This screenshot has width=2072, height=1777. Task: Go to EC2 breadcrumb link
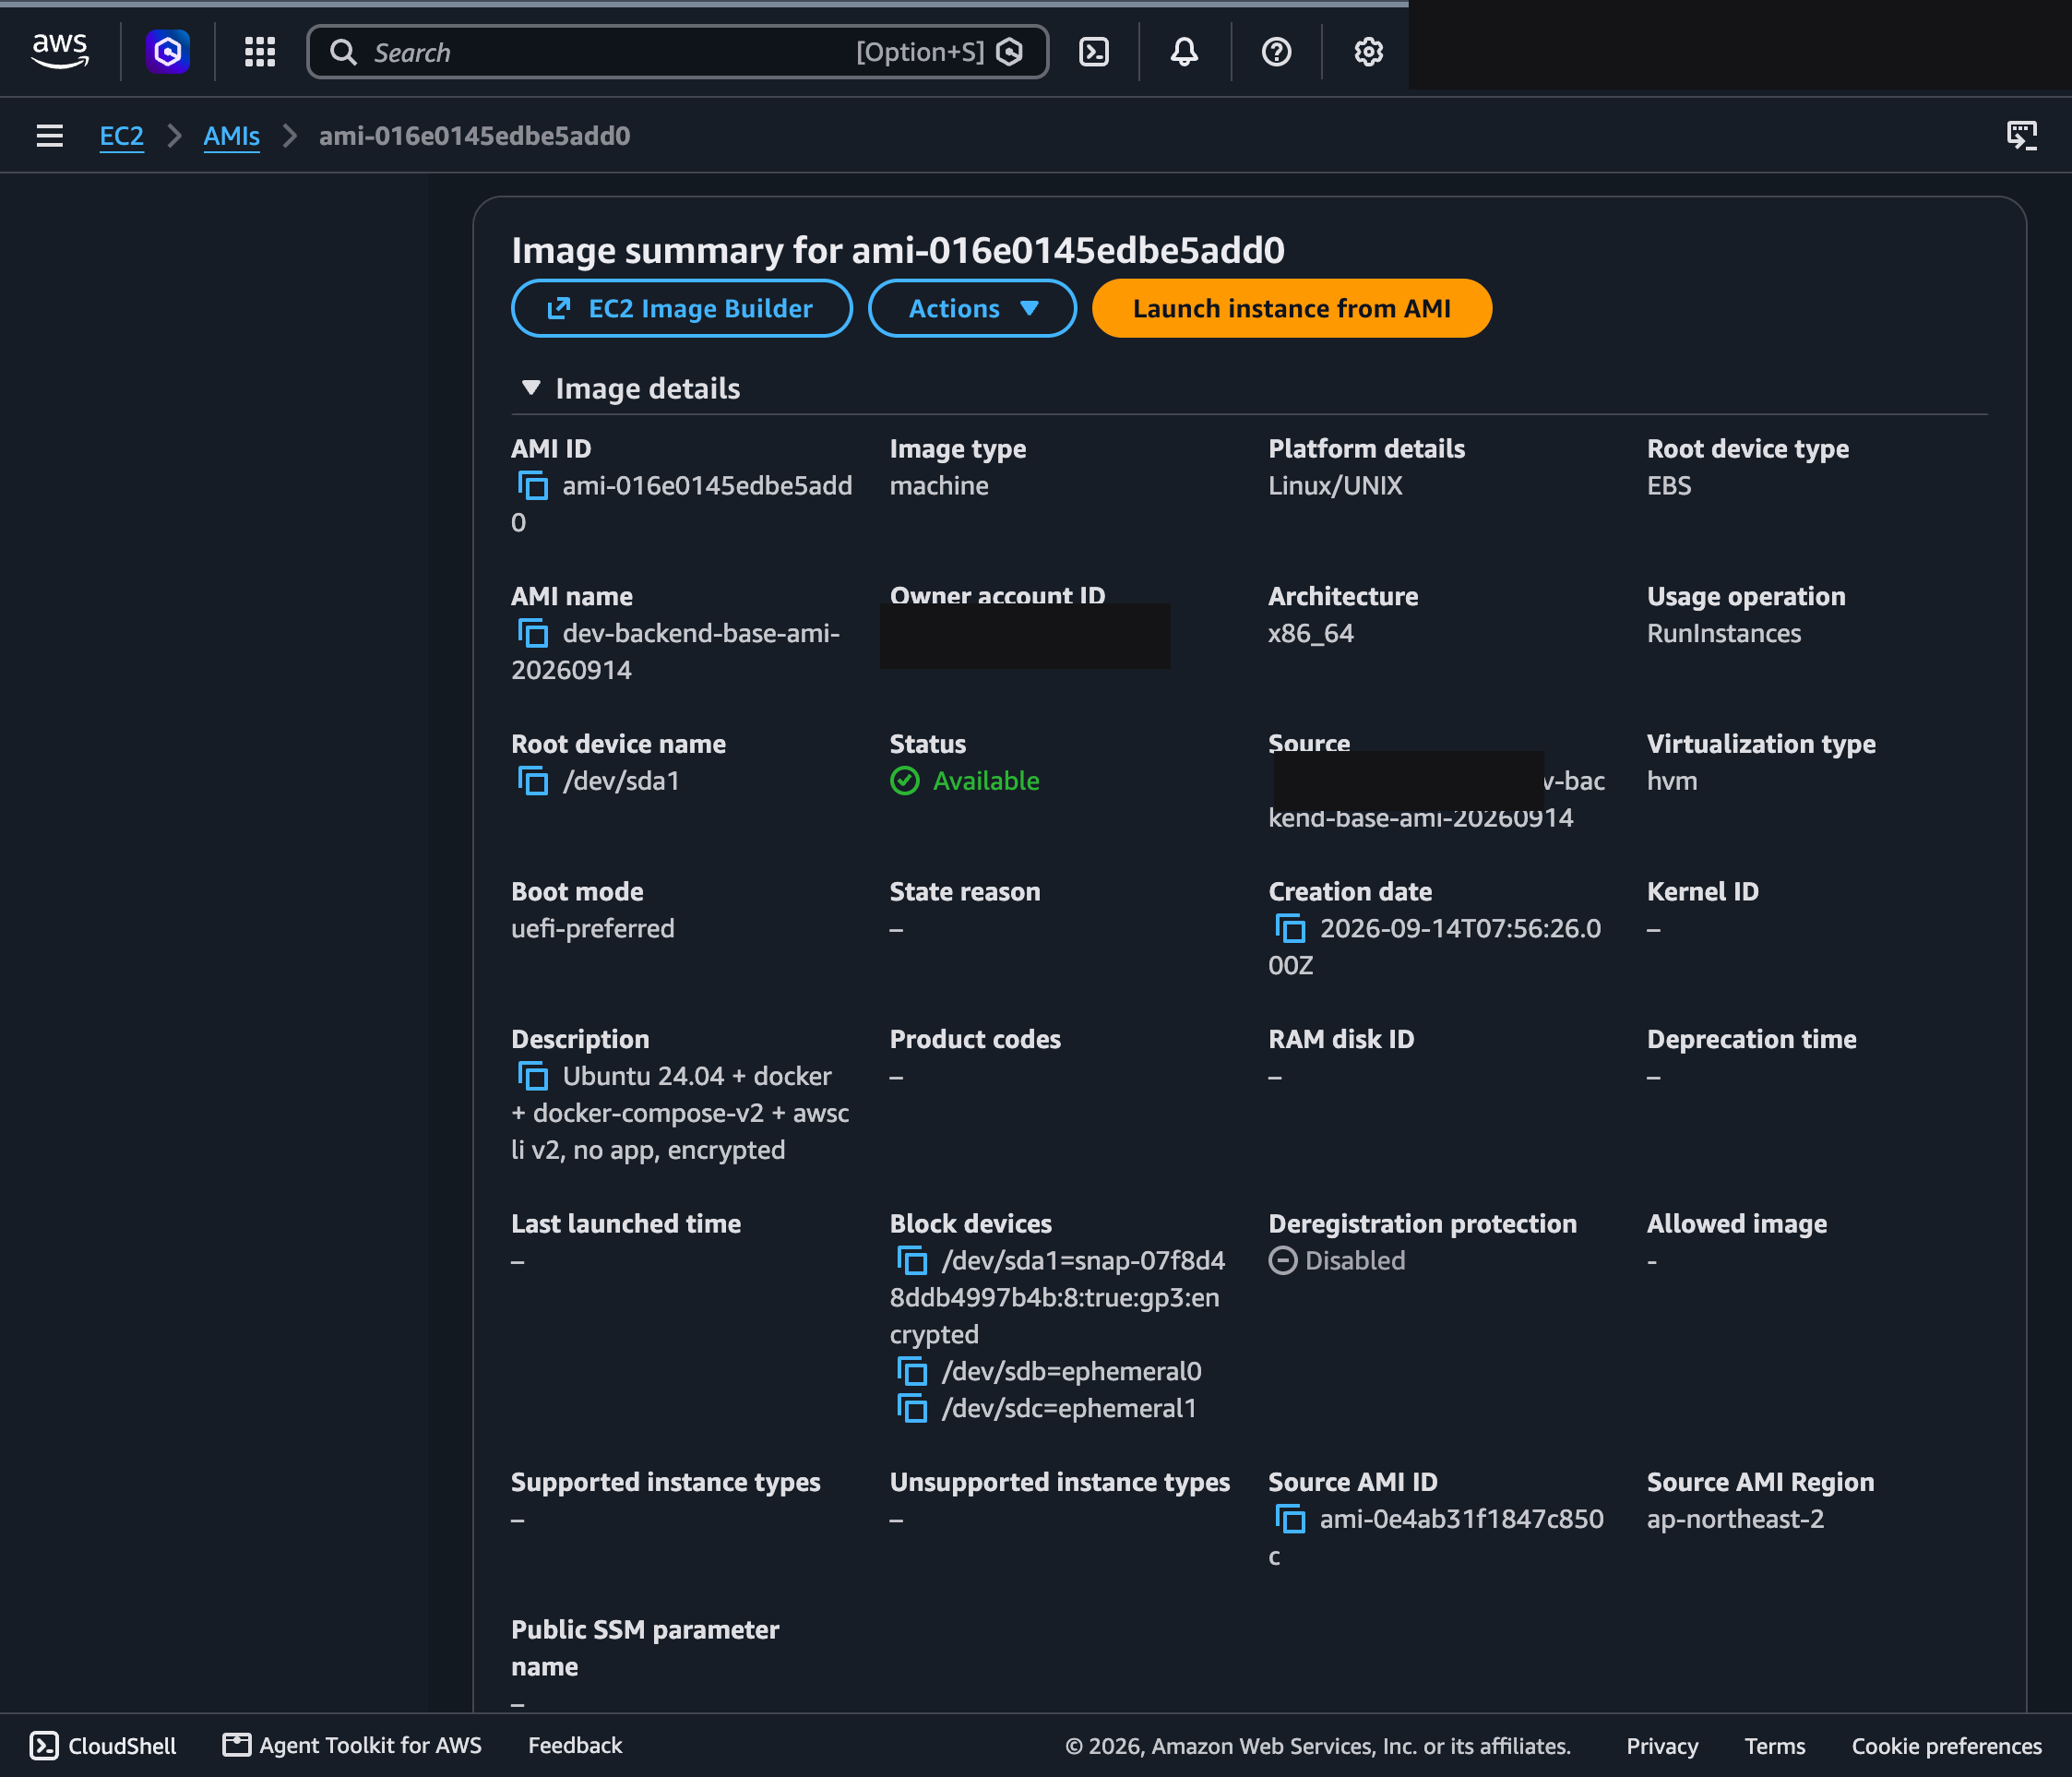121,136
